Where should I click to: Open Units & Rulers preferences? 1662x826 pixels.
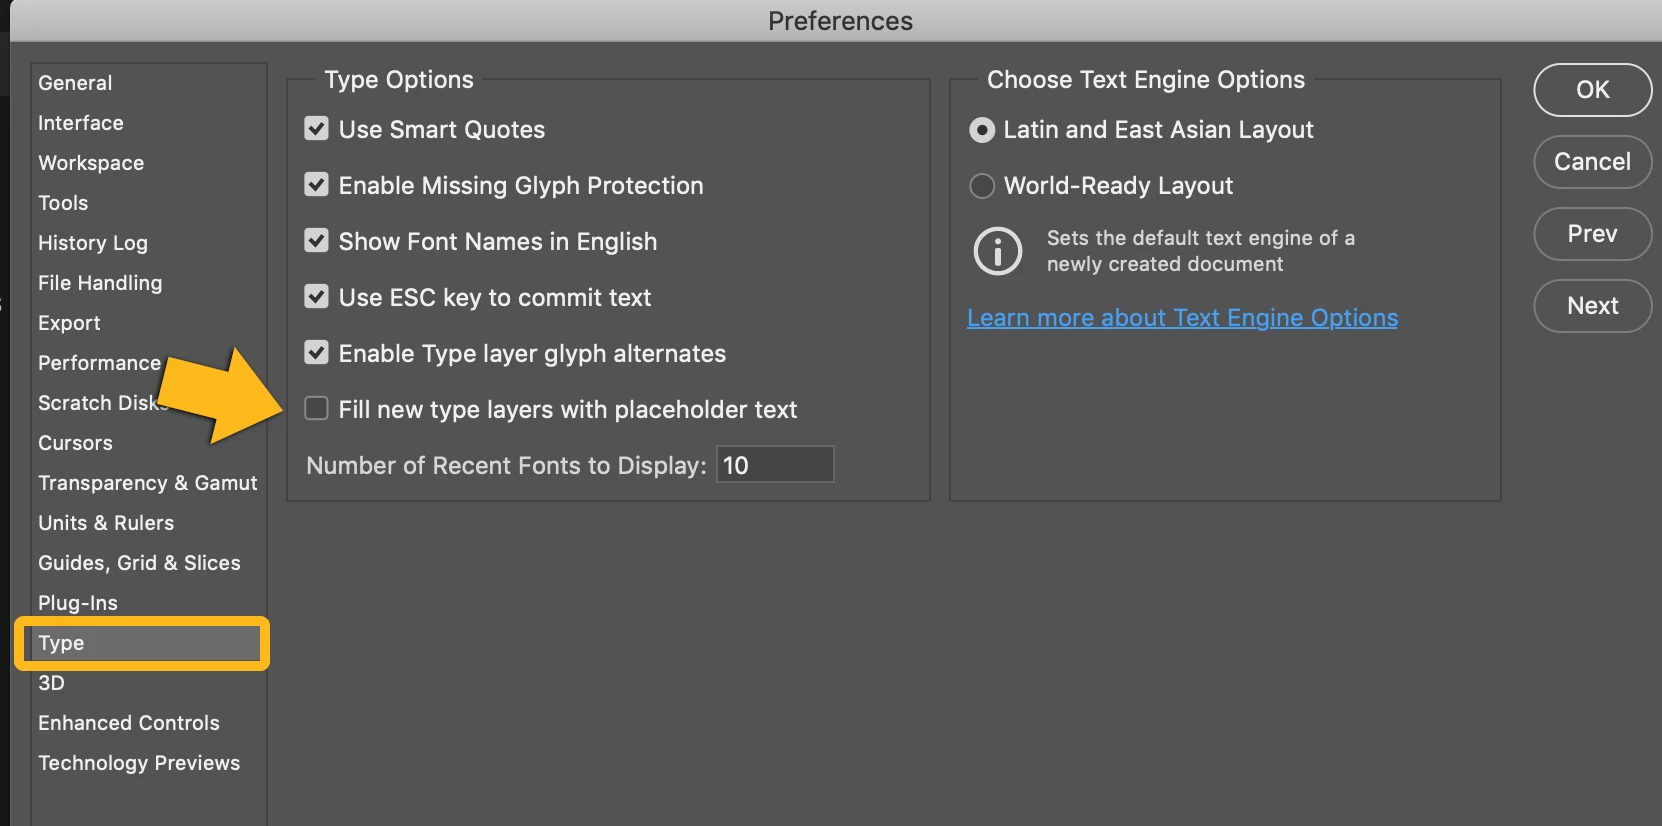106,523
